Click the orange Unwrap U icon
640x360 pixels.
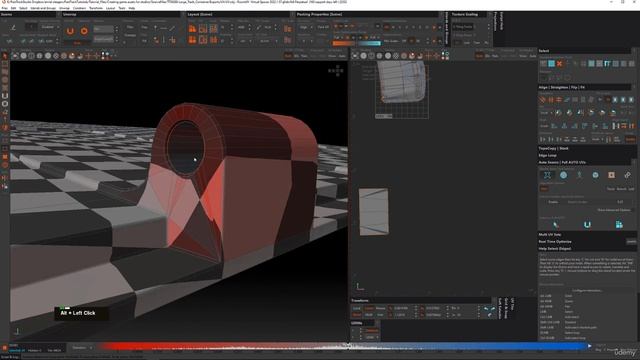tap(70, 31)
